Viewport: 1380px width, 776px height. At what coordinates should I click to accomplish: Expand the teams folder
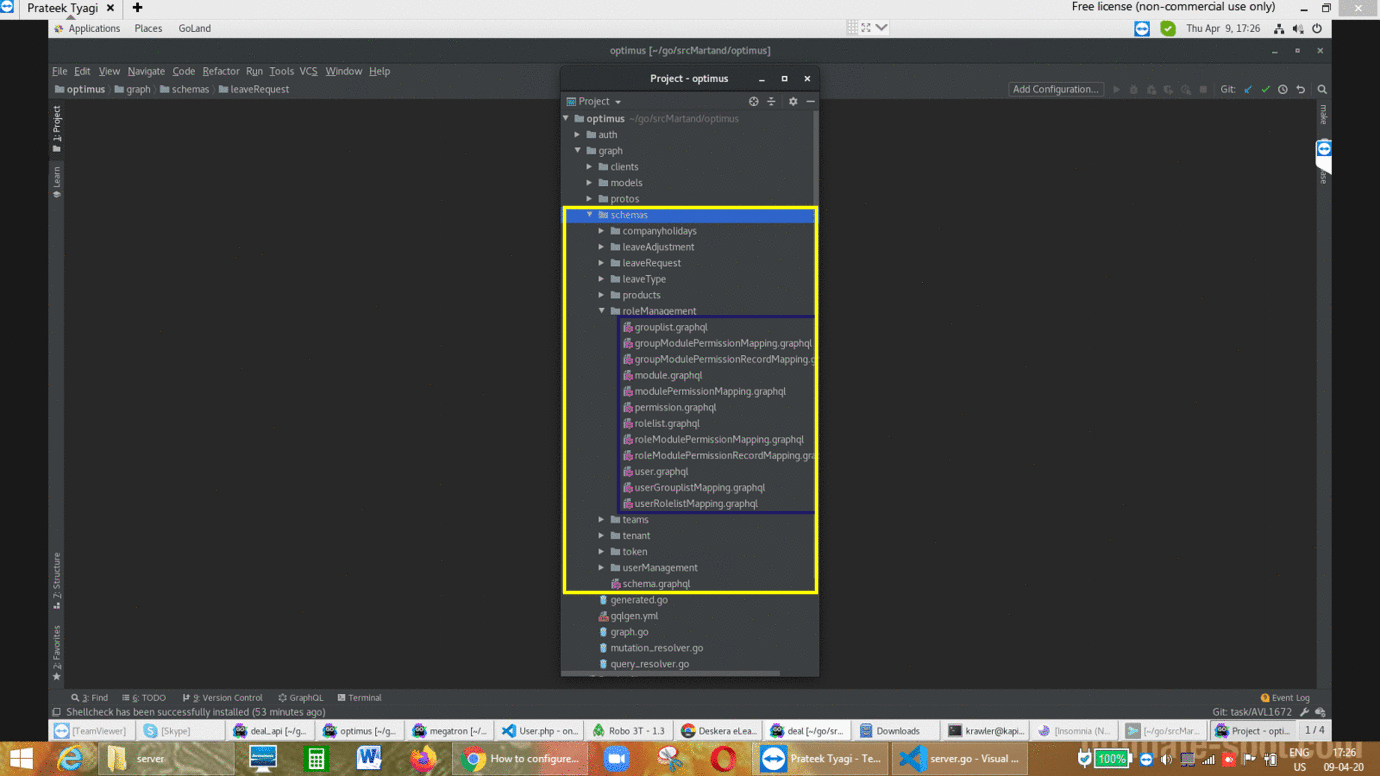600,519
